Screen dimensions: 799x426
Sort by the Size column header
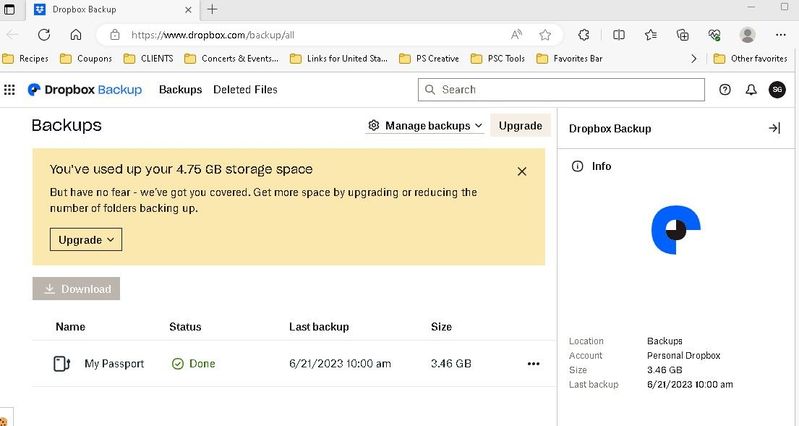[x=441, y=327]
